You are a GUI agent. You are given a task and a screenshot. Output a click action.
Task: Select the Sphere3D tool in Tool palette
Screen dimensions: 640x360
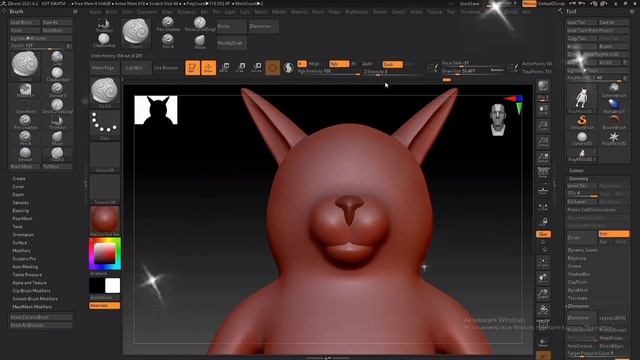[x=582, y=138]
